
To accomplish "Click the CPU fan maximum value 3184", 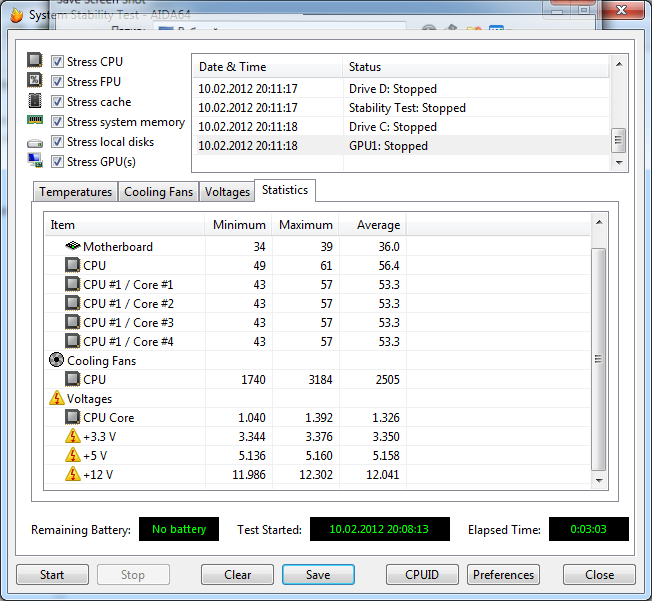I will click(320, 379).
